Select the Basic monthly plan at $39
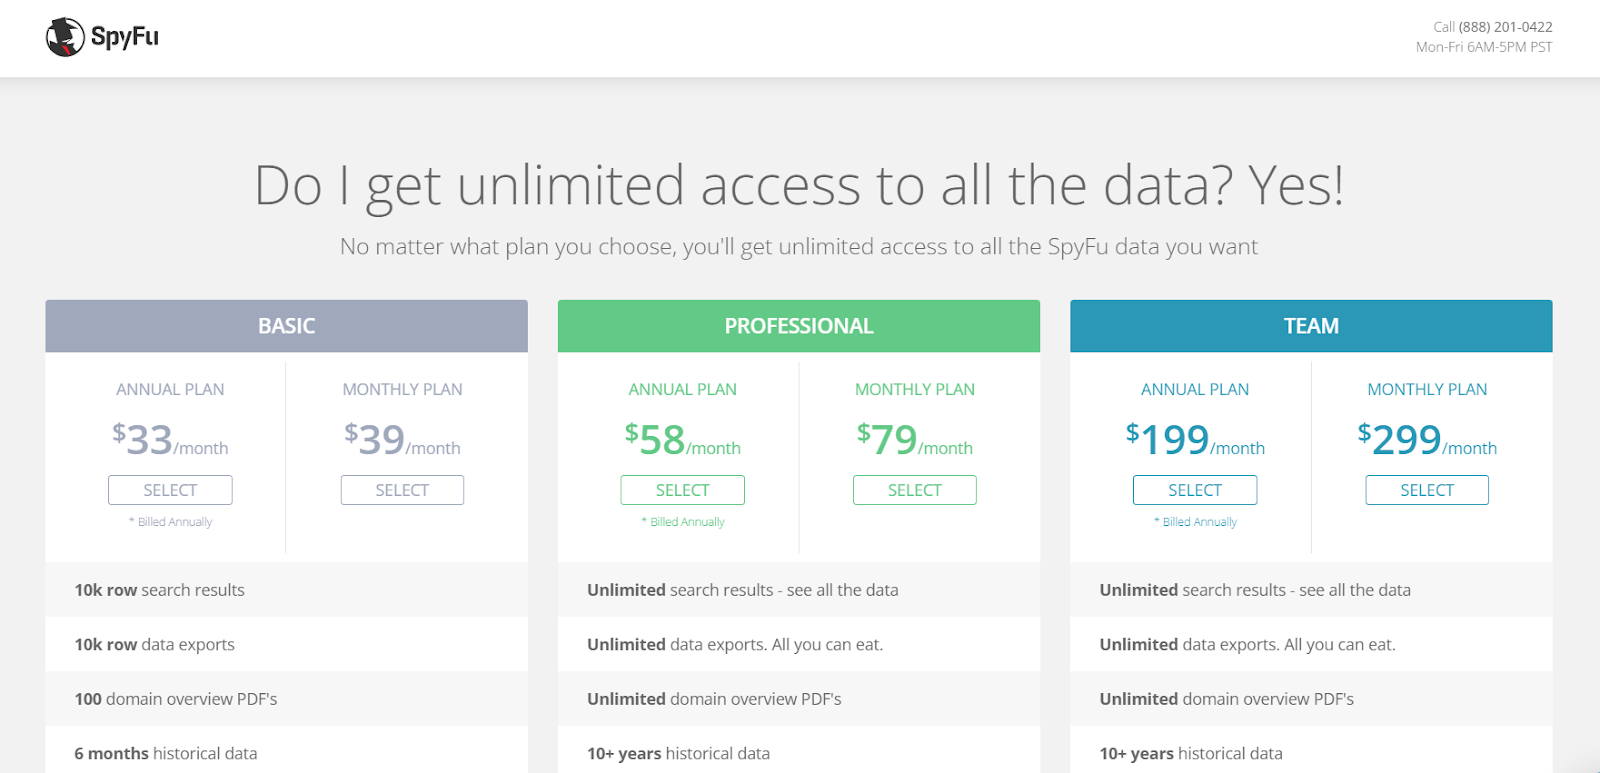The image size is (1600, 773). (x=402, y=490)
